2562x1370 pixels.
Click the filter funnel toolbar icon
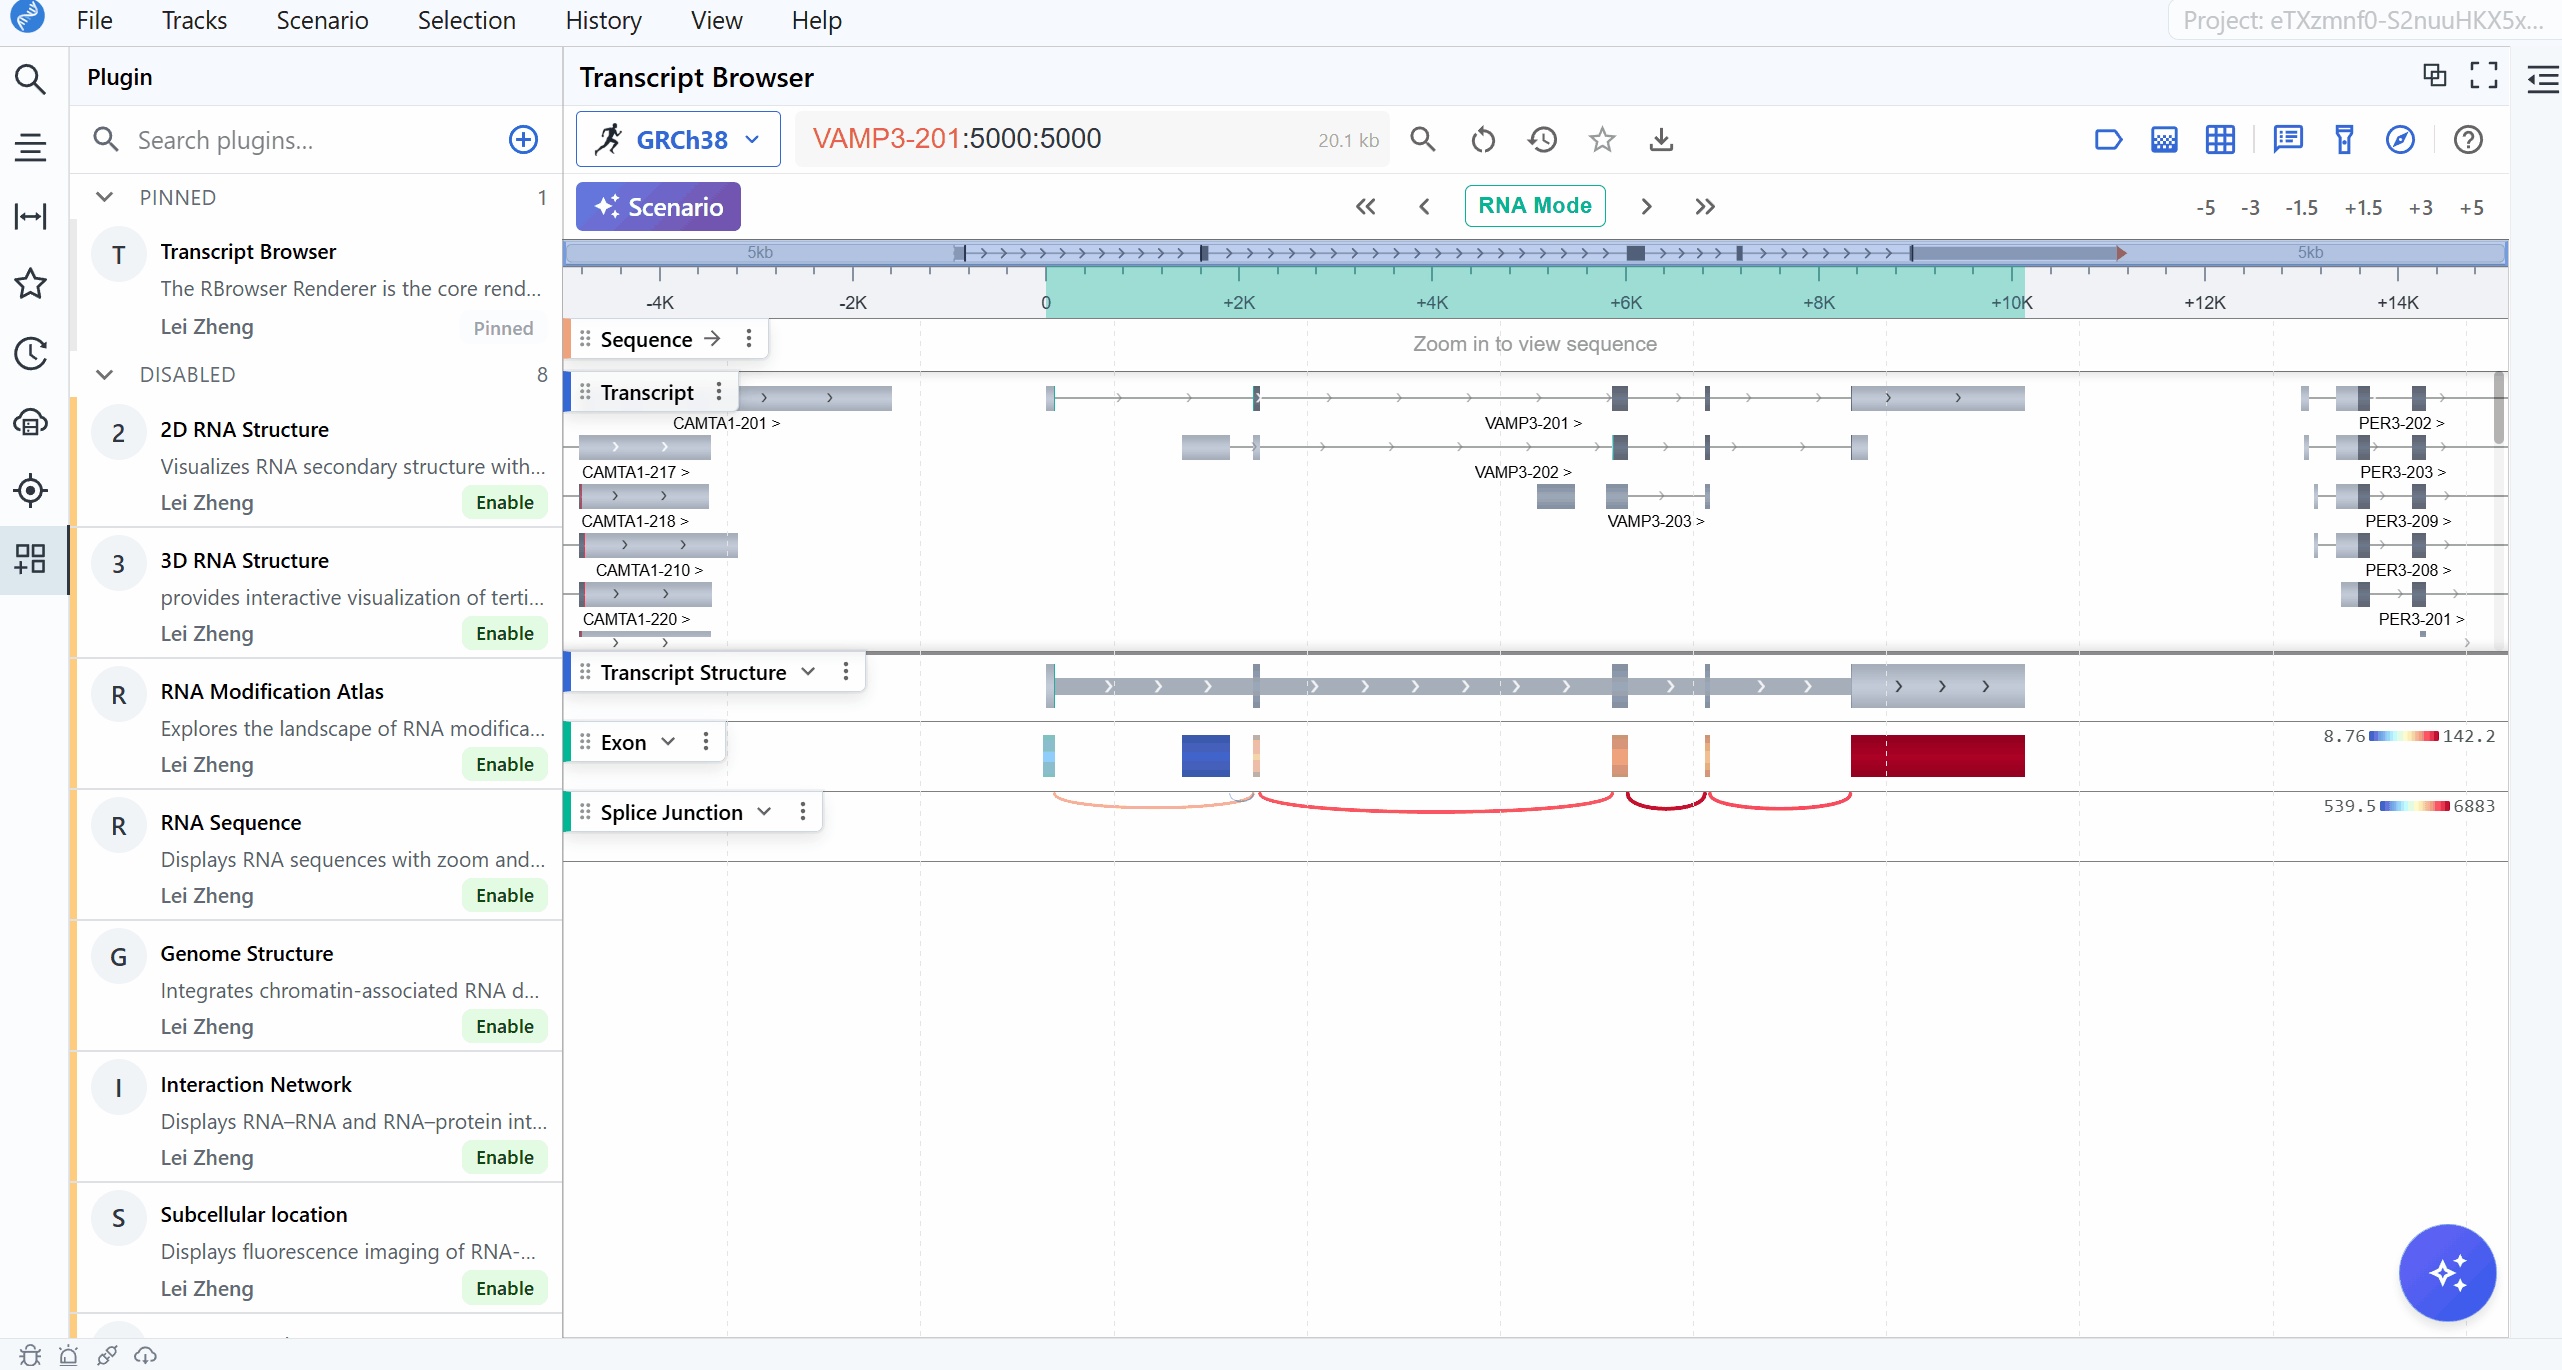[x=2344, y=139]
